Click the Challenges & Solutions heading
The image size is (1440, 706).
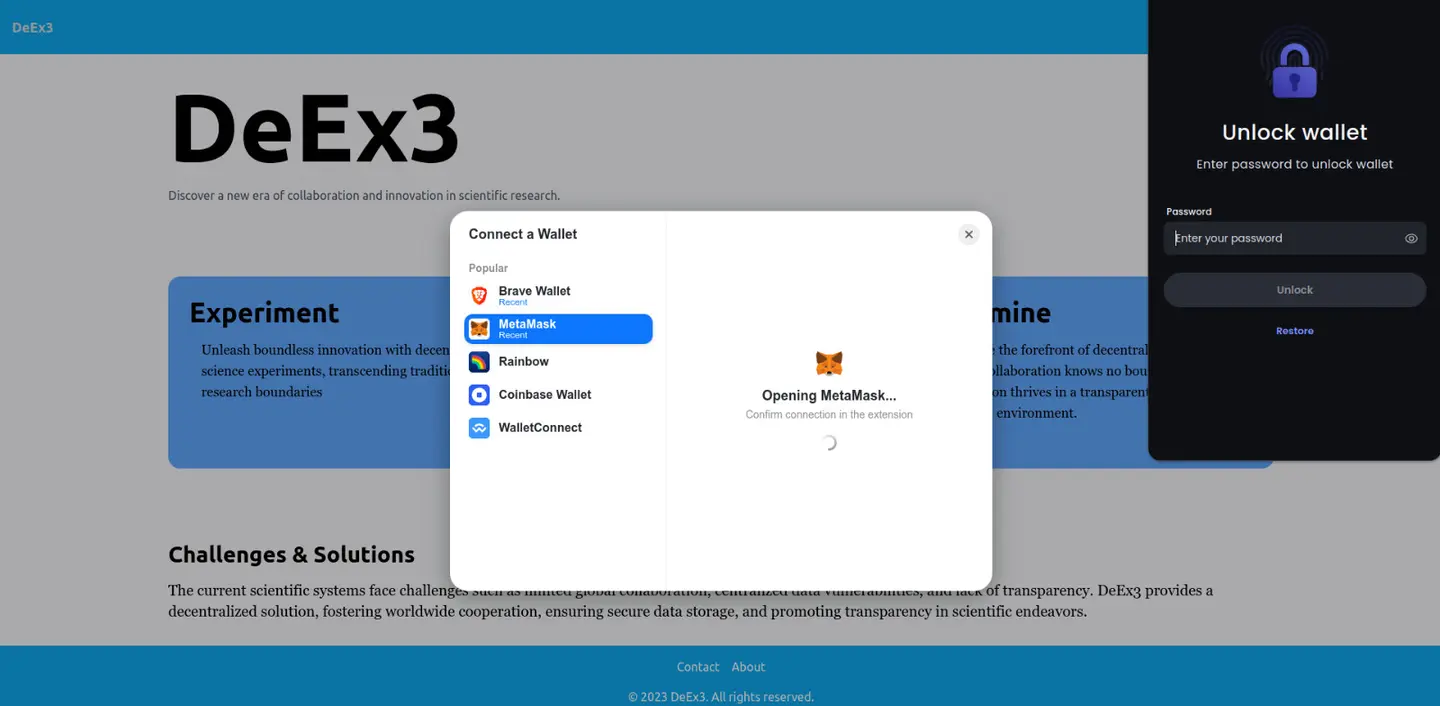tap(291, 555)
